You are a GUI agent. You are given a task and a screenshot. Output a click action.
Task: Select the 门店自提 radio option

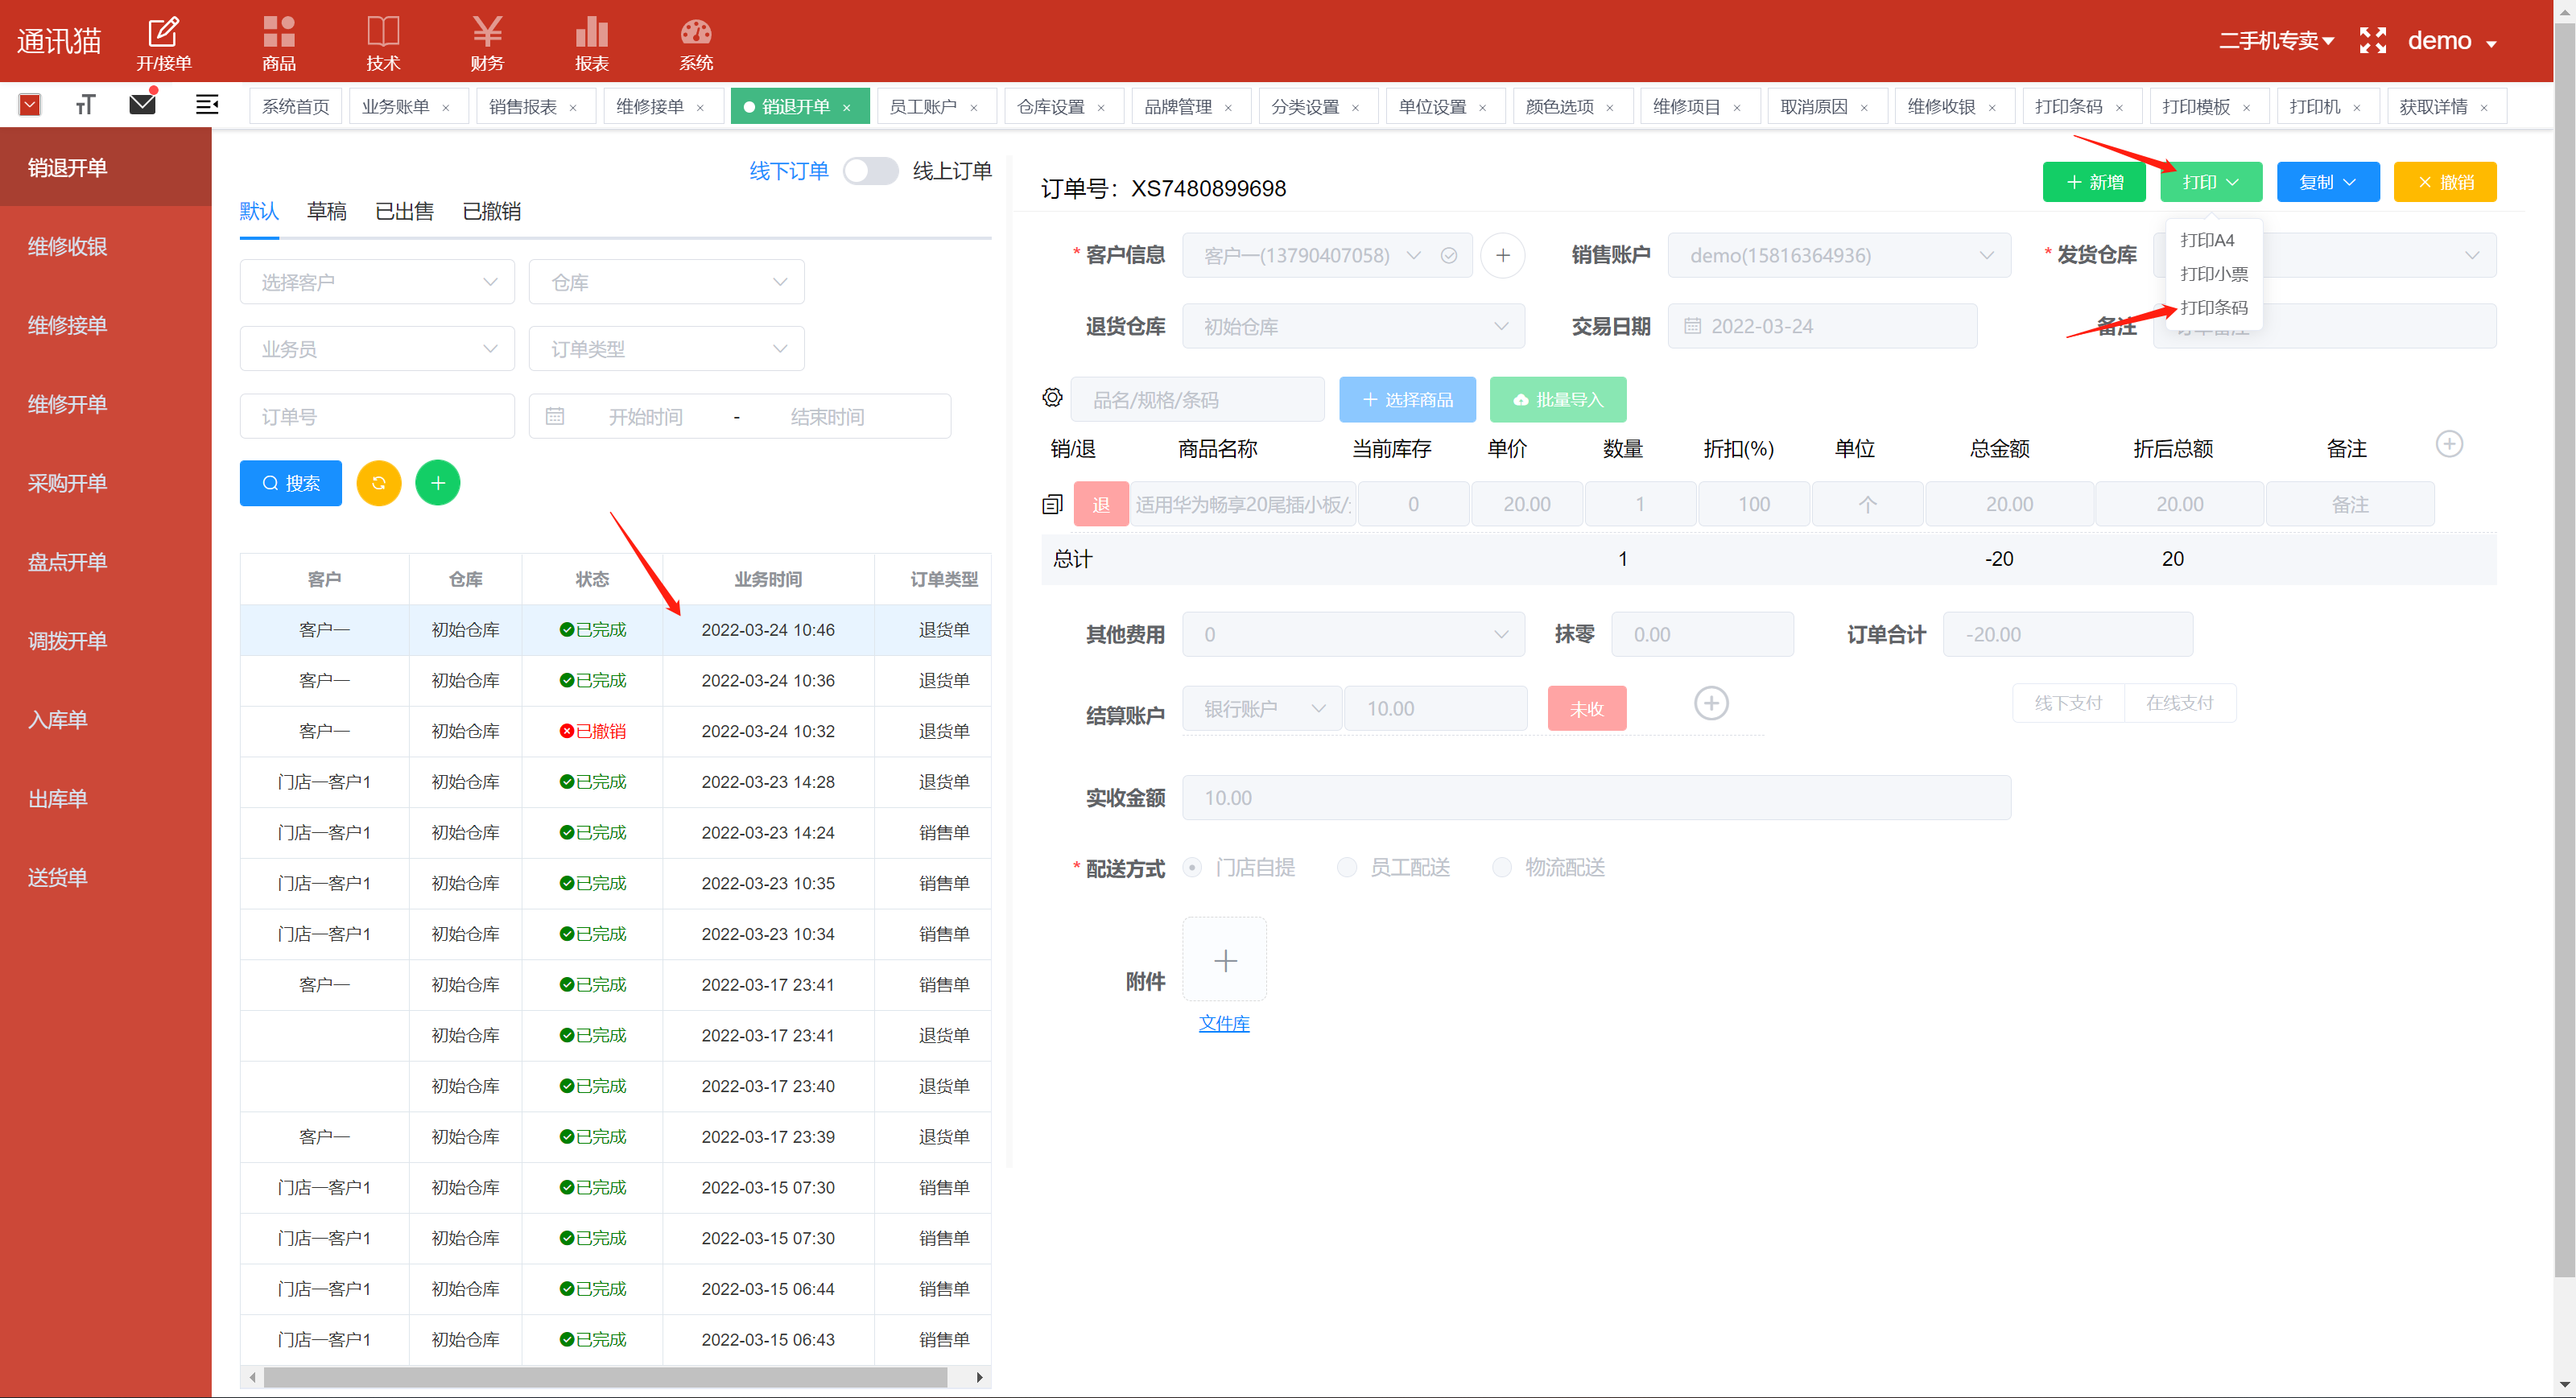(x=1192, y=868)
